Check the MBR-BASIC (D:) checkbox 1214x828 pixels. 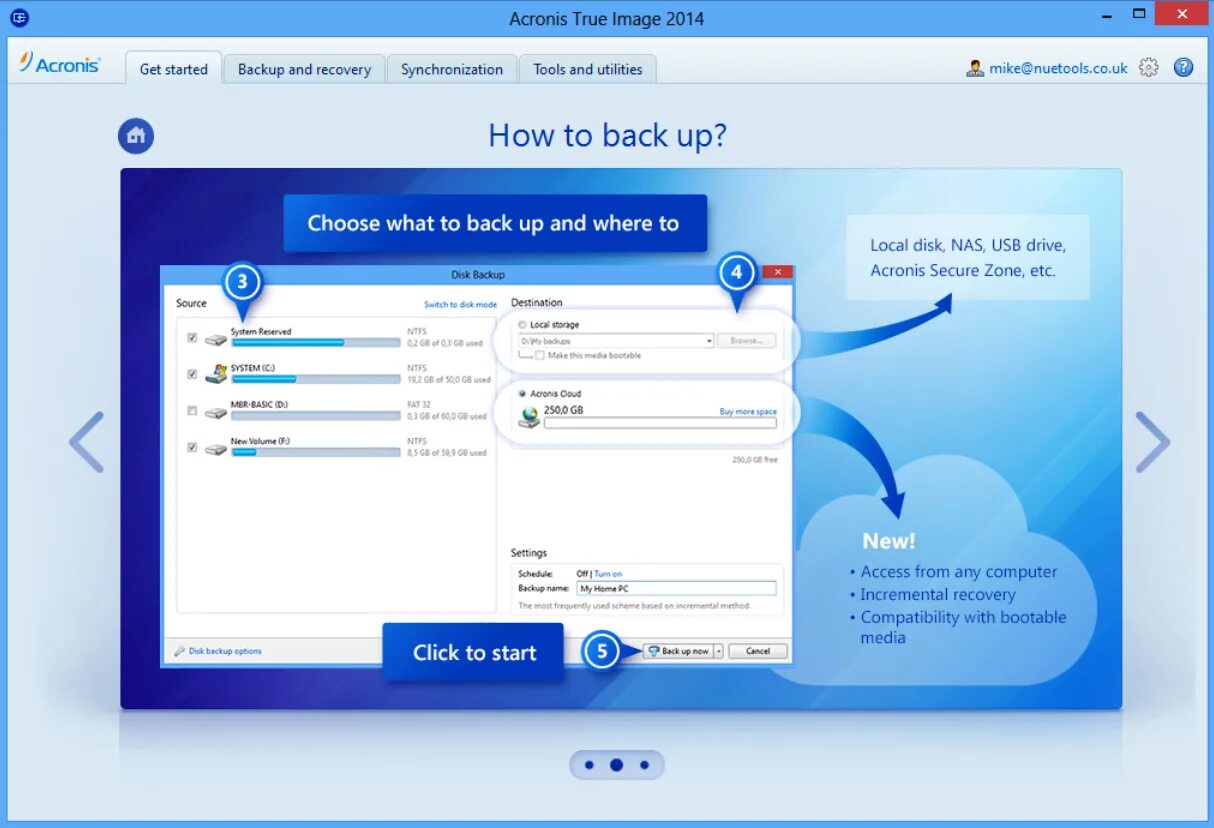click(x=192, y=410)
